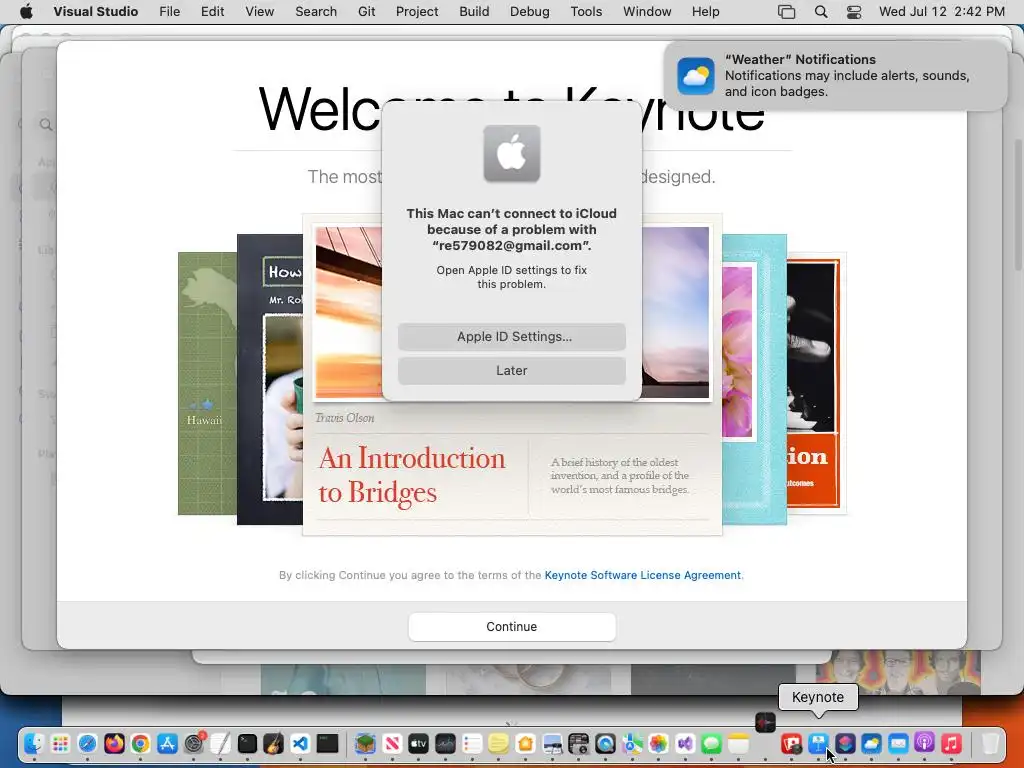Image resolution: width=1024 pixels, height=768 pixels.
Task: Open Stocks from the Dock
Action: 445,743
